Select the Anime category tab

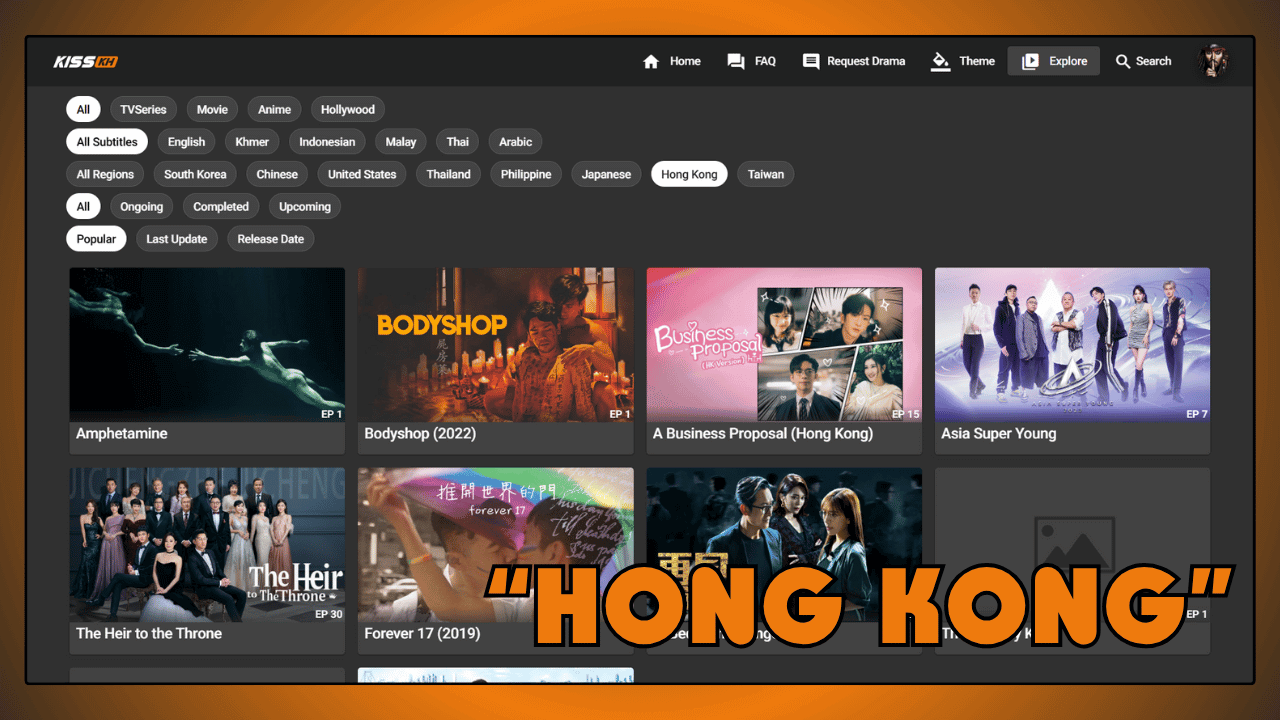tap(274, 109)
